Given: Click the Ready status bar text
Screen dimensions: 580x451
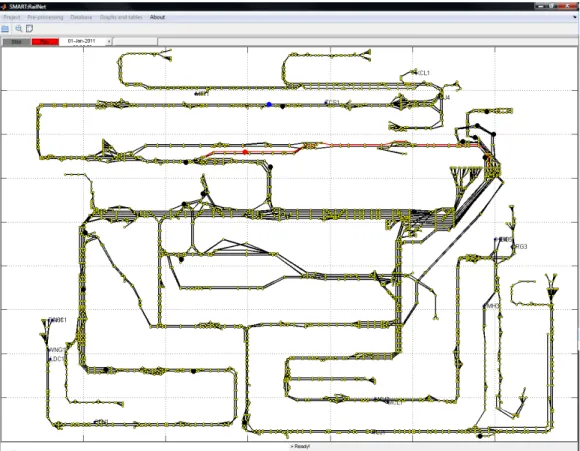Looking at the screenshot, I should click(300, 447).
